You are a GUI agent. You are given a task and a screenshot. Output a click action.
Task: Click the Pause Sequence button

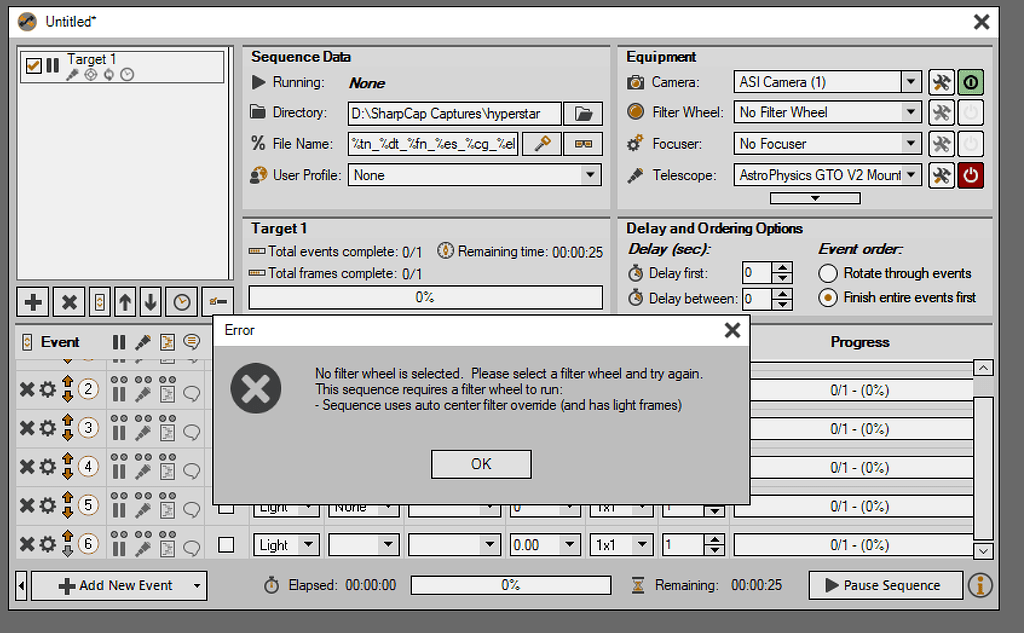point(884,585)
